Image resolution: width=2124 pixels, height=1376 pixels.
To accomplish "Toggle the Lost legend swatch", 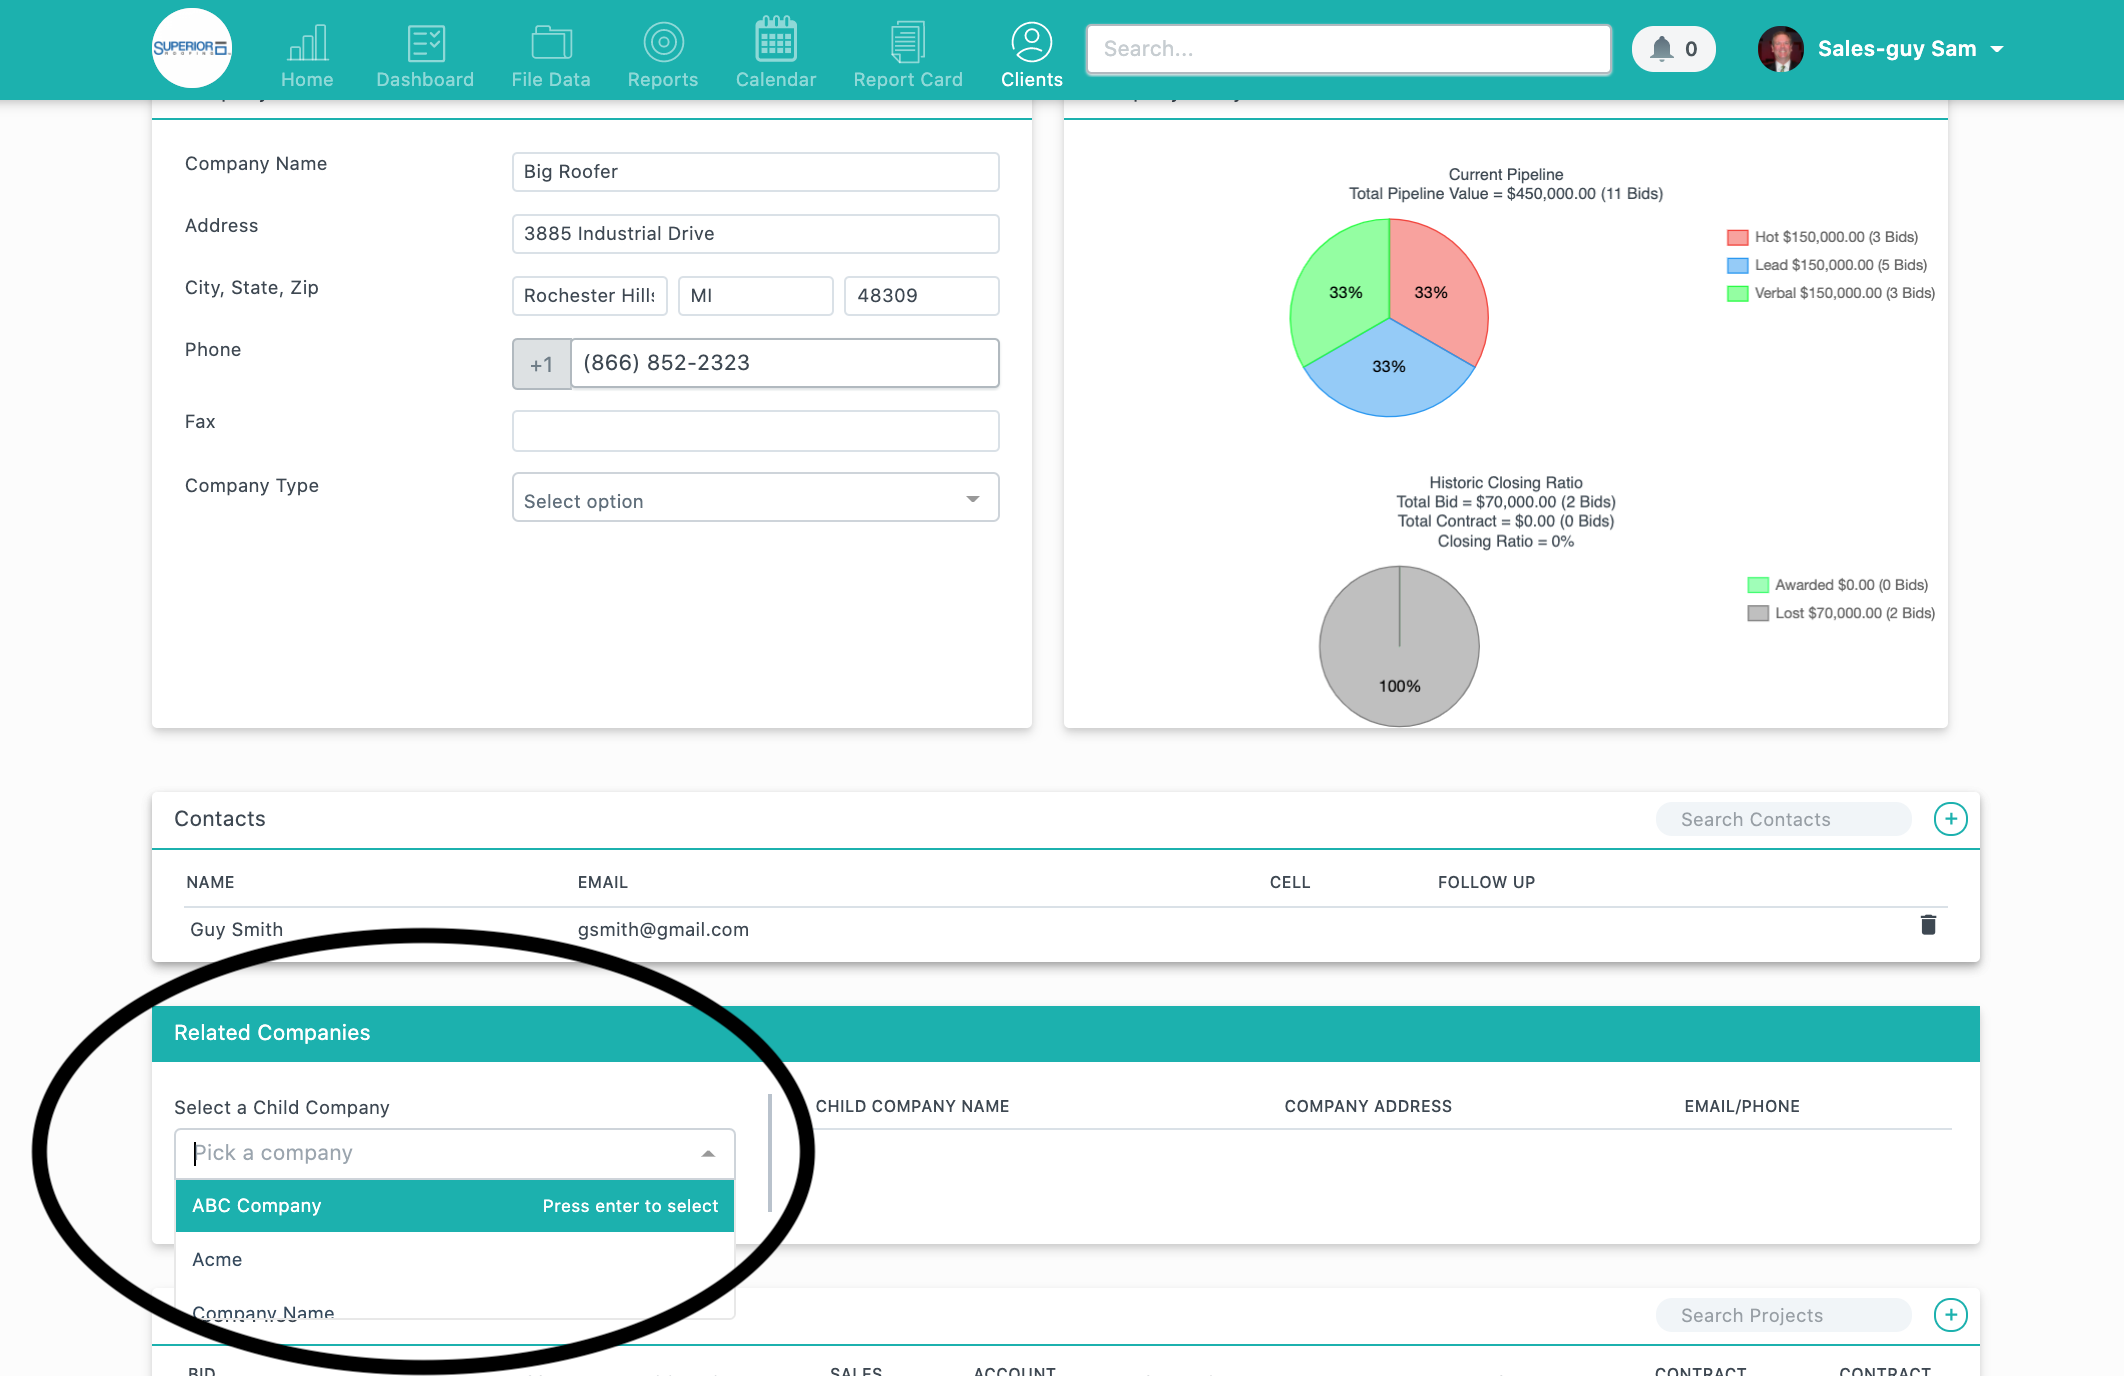I will click(x=1758, y=613).
